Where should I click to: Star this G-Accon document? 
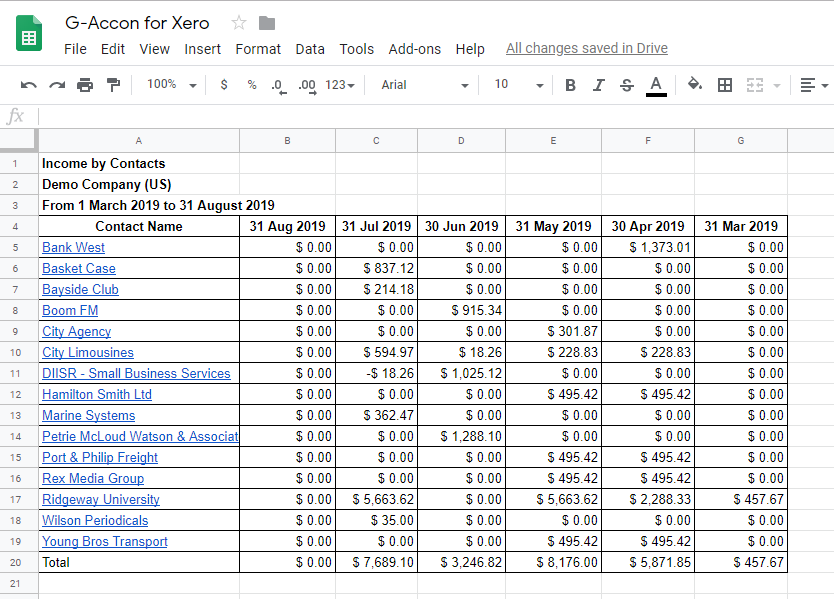pyautogui.click(x=239, y=23)
